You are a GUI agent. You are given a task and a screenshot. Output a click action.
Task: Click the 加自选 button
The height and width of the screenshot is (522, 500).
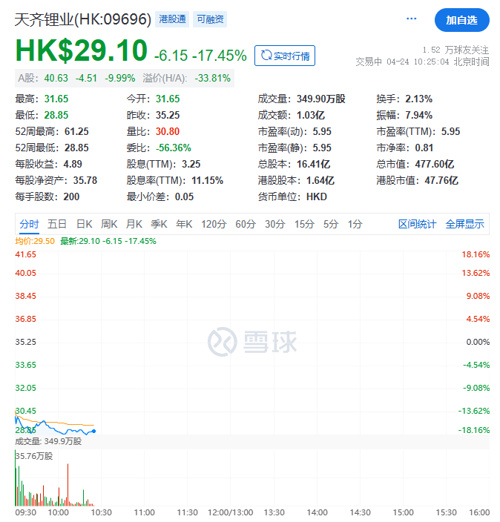(x=462, y=20)
